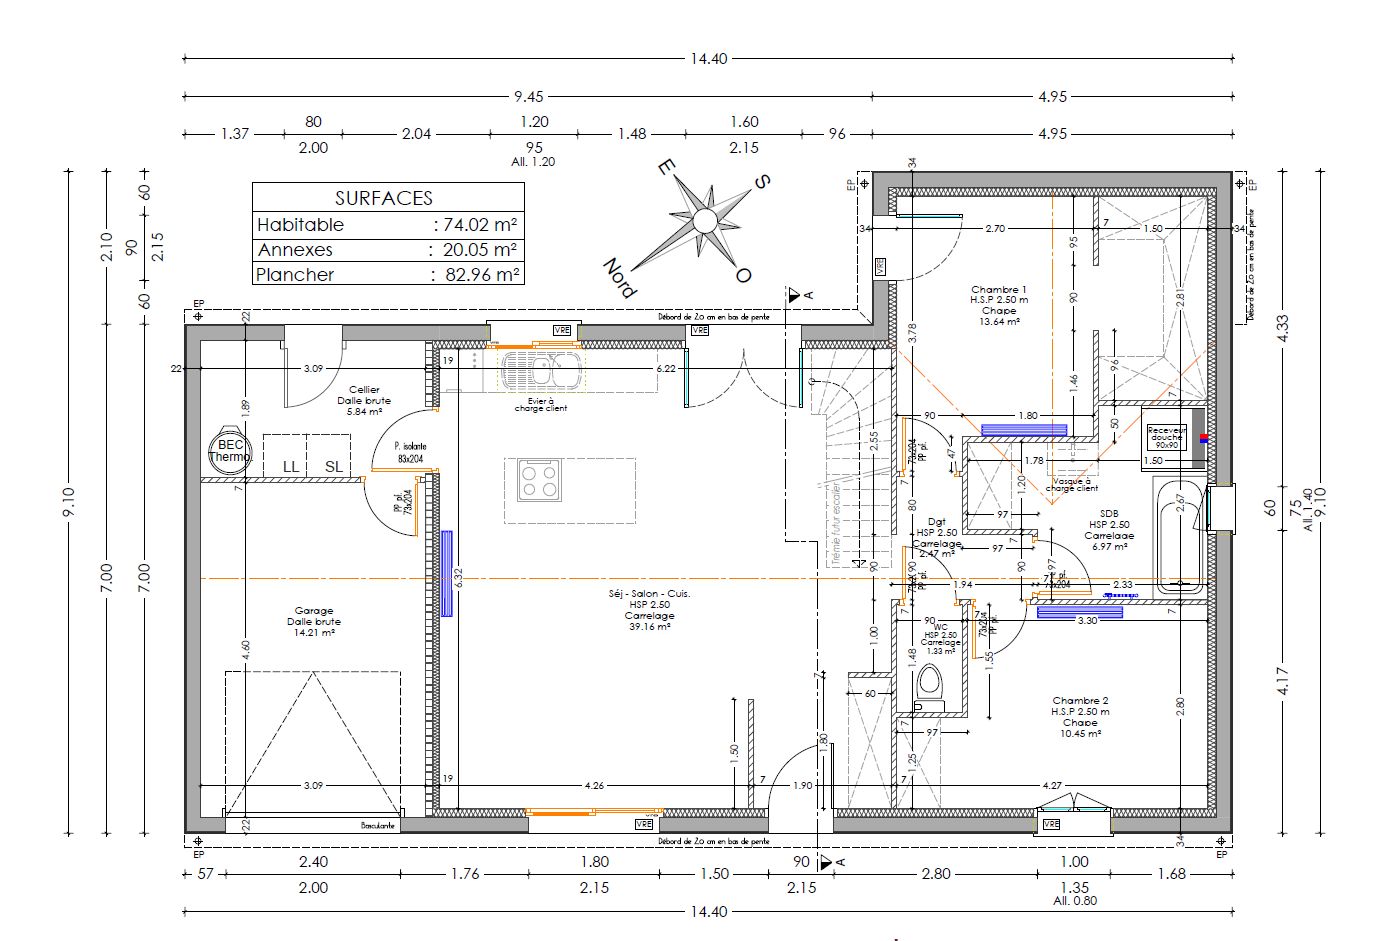Select the BEC Thermo water heater symbol
The height and width of the screenshot is (941, 1375).
pos(230,452)
